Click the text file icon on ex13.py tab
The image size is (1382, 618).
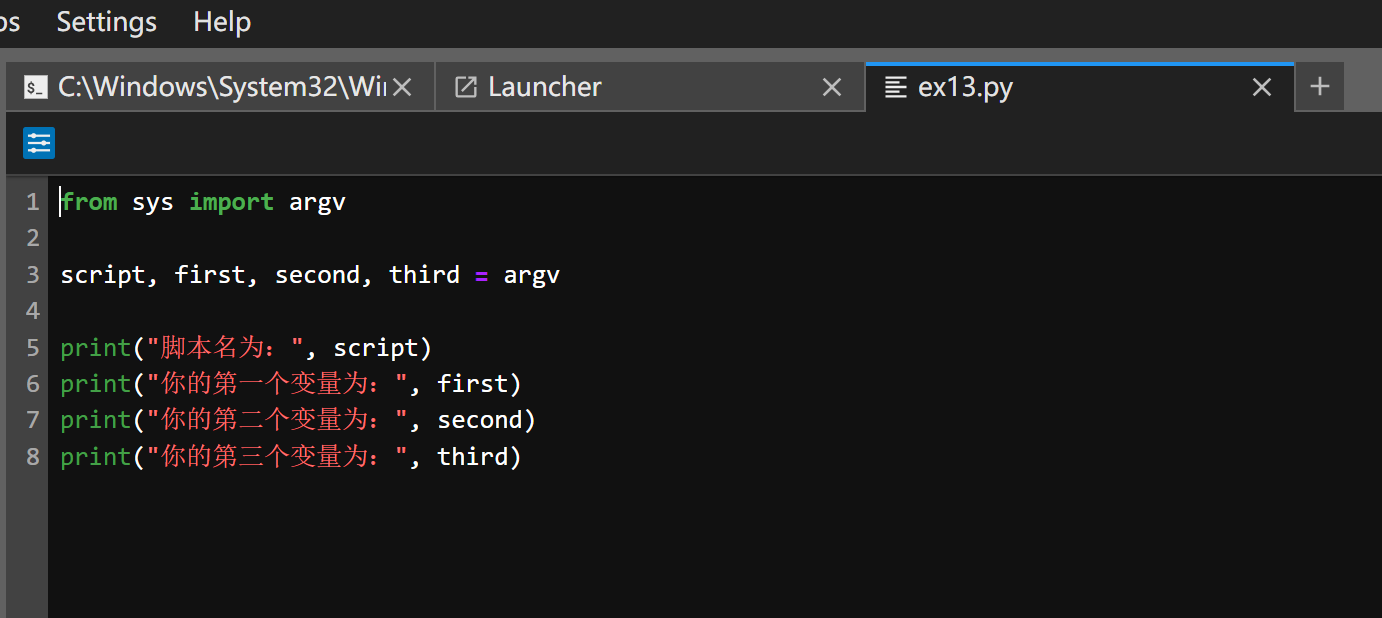pos(896,88)
